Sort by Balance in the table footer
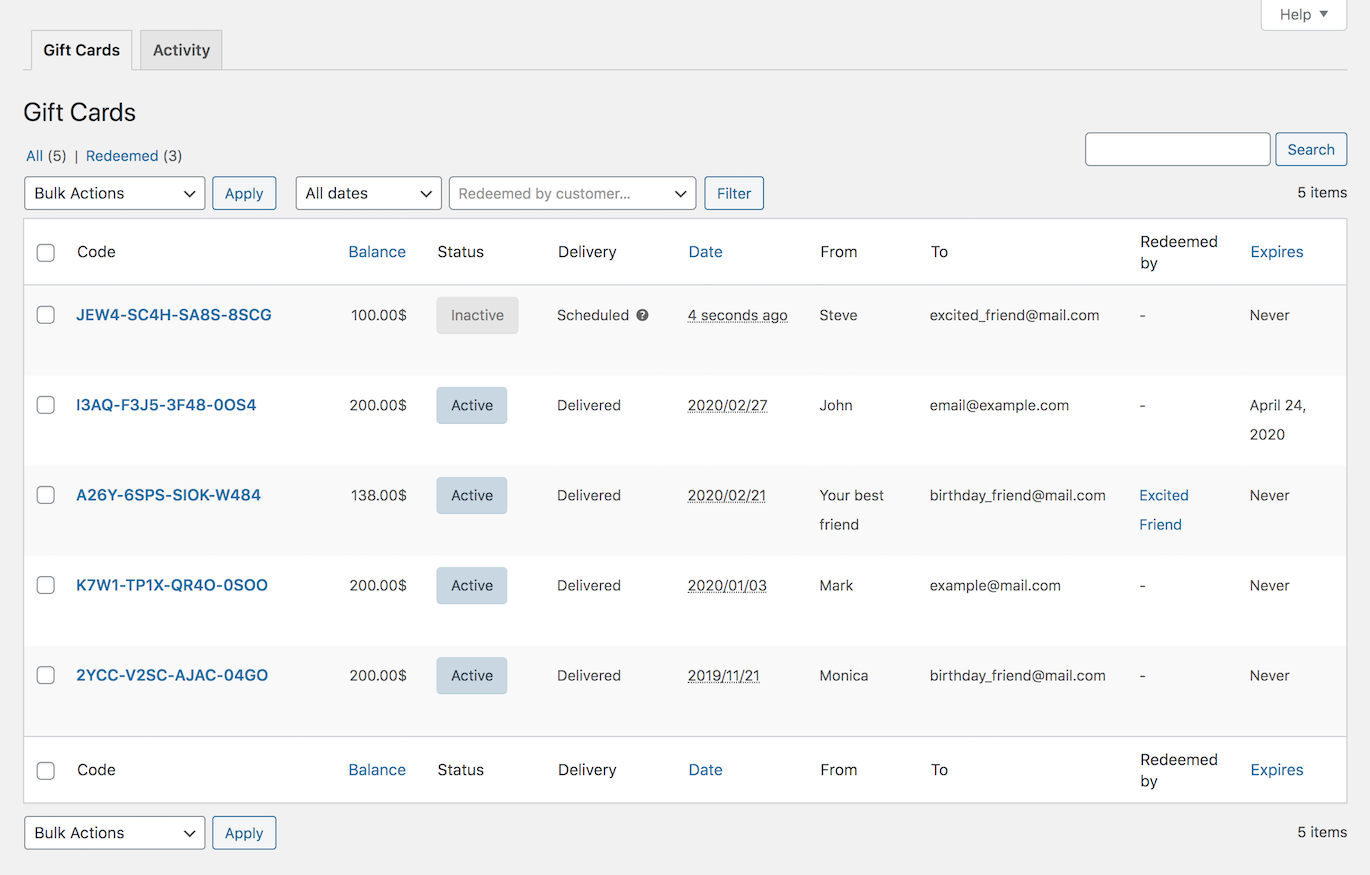 click(377, 770)
